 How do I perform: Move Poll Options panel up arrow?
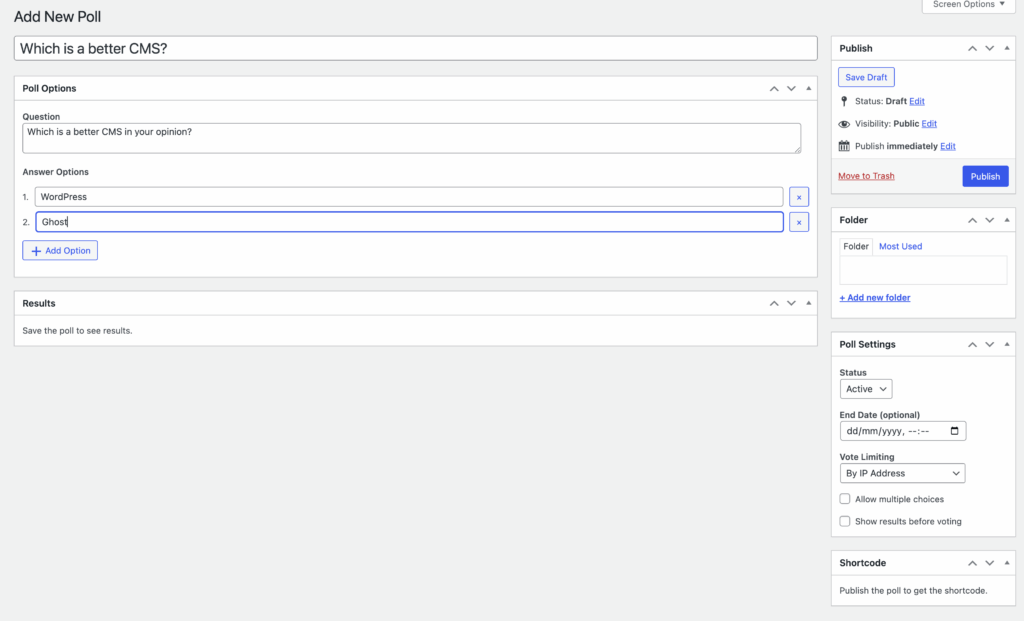pos(774,88)
